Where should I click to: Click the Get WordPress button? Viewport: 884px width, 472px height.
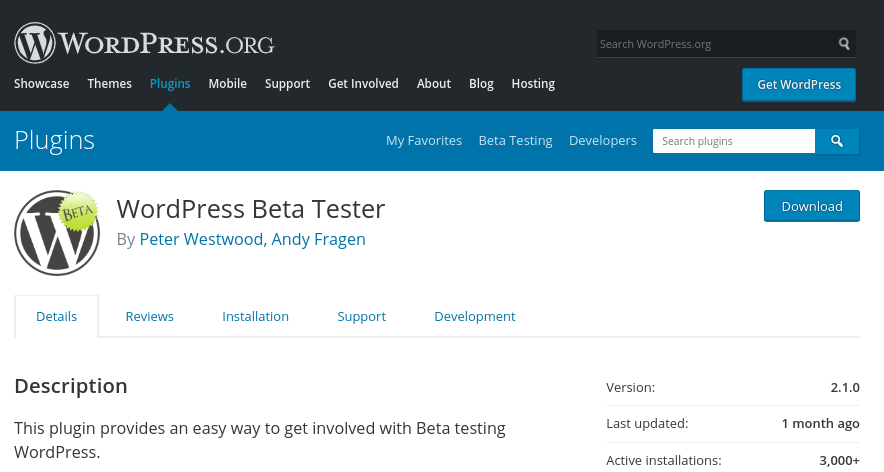click(x=799, y=84)
